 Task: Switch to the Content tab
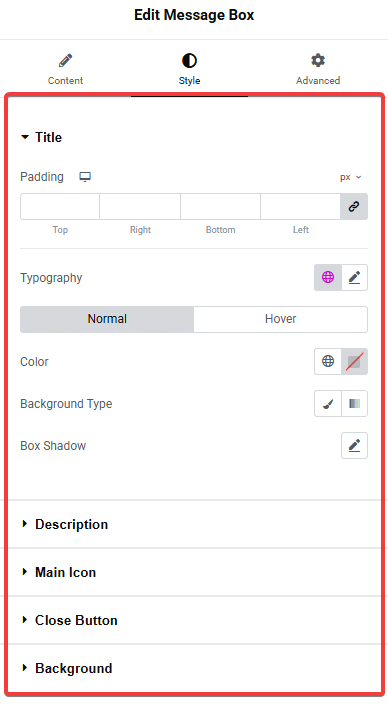(66, 69)
